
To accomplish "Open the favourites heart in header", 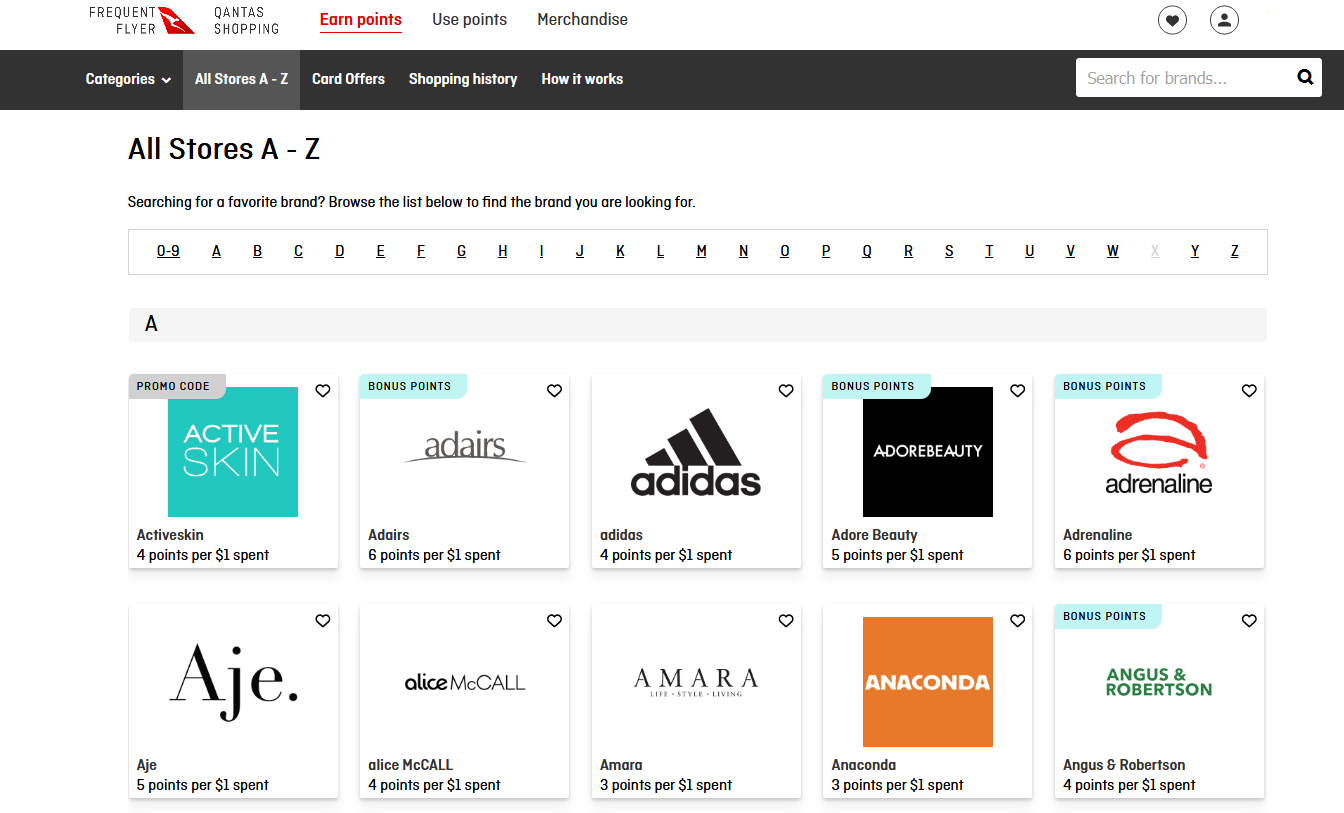I will [1172, 20].
